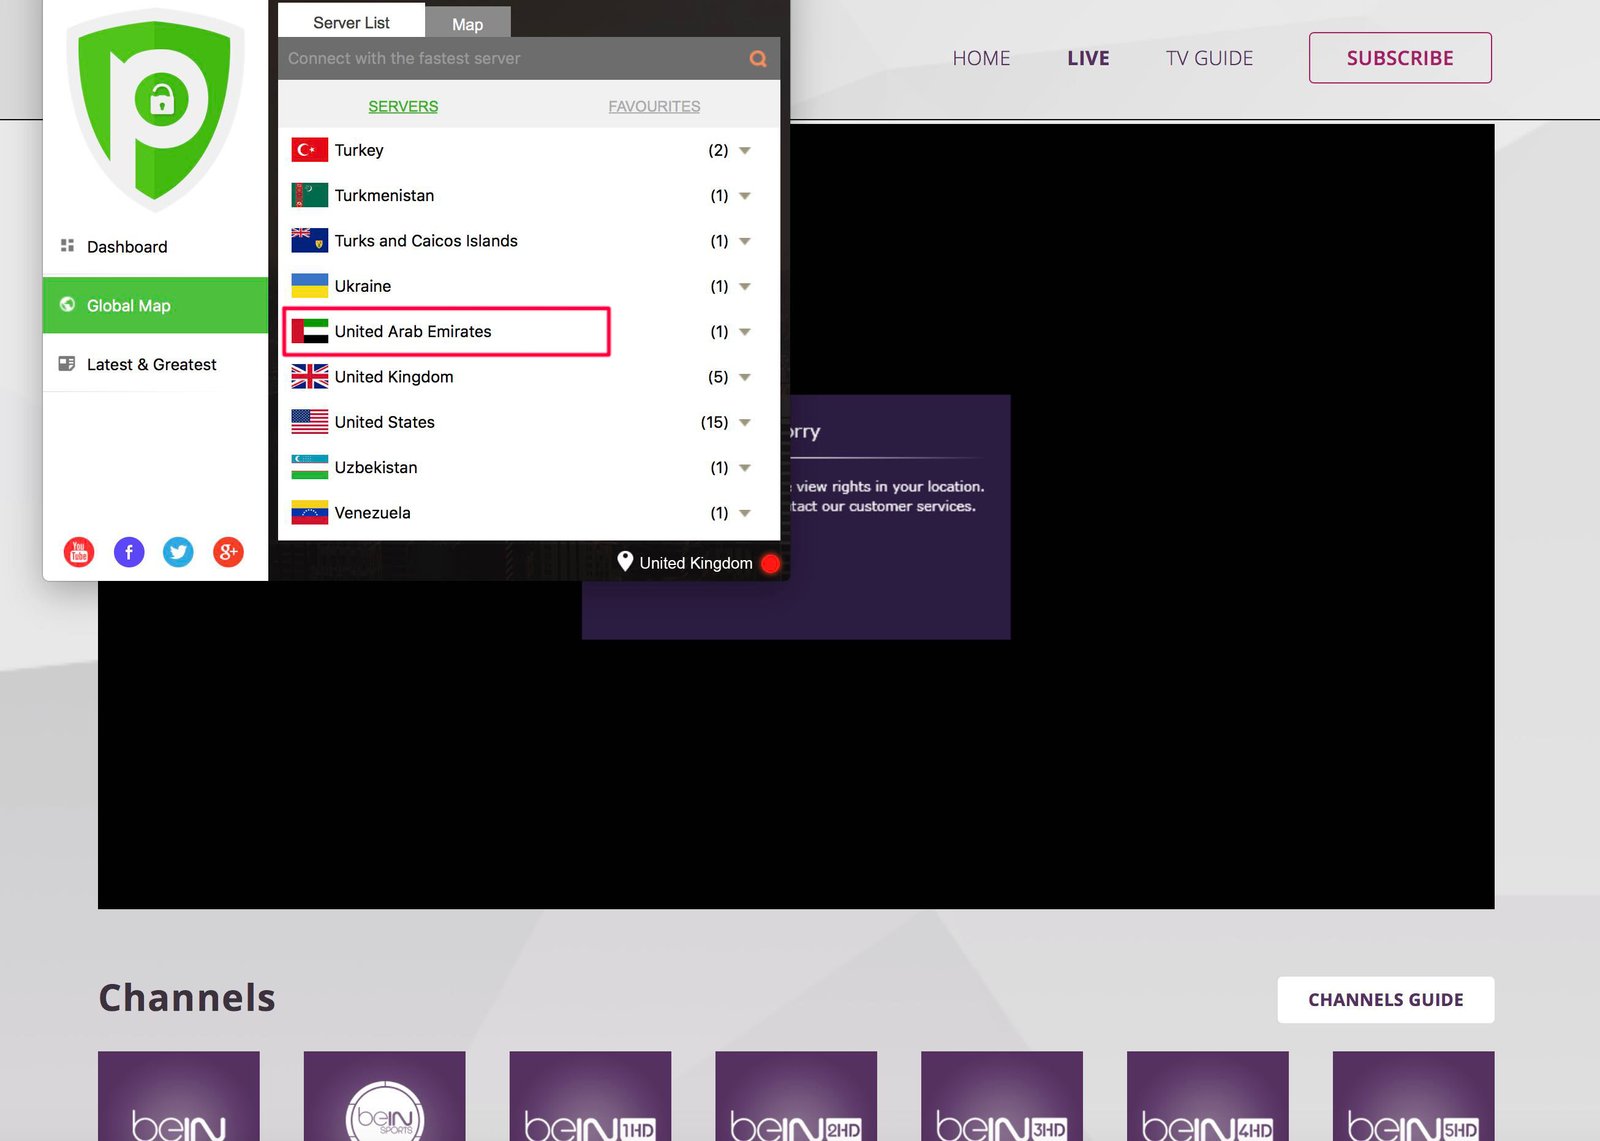Click the orange search magnifier icon
Image resolution: width=1600 pixels, height=1141 pixels.
click(758, 59)
